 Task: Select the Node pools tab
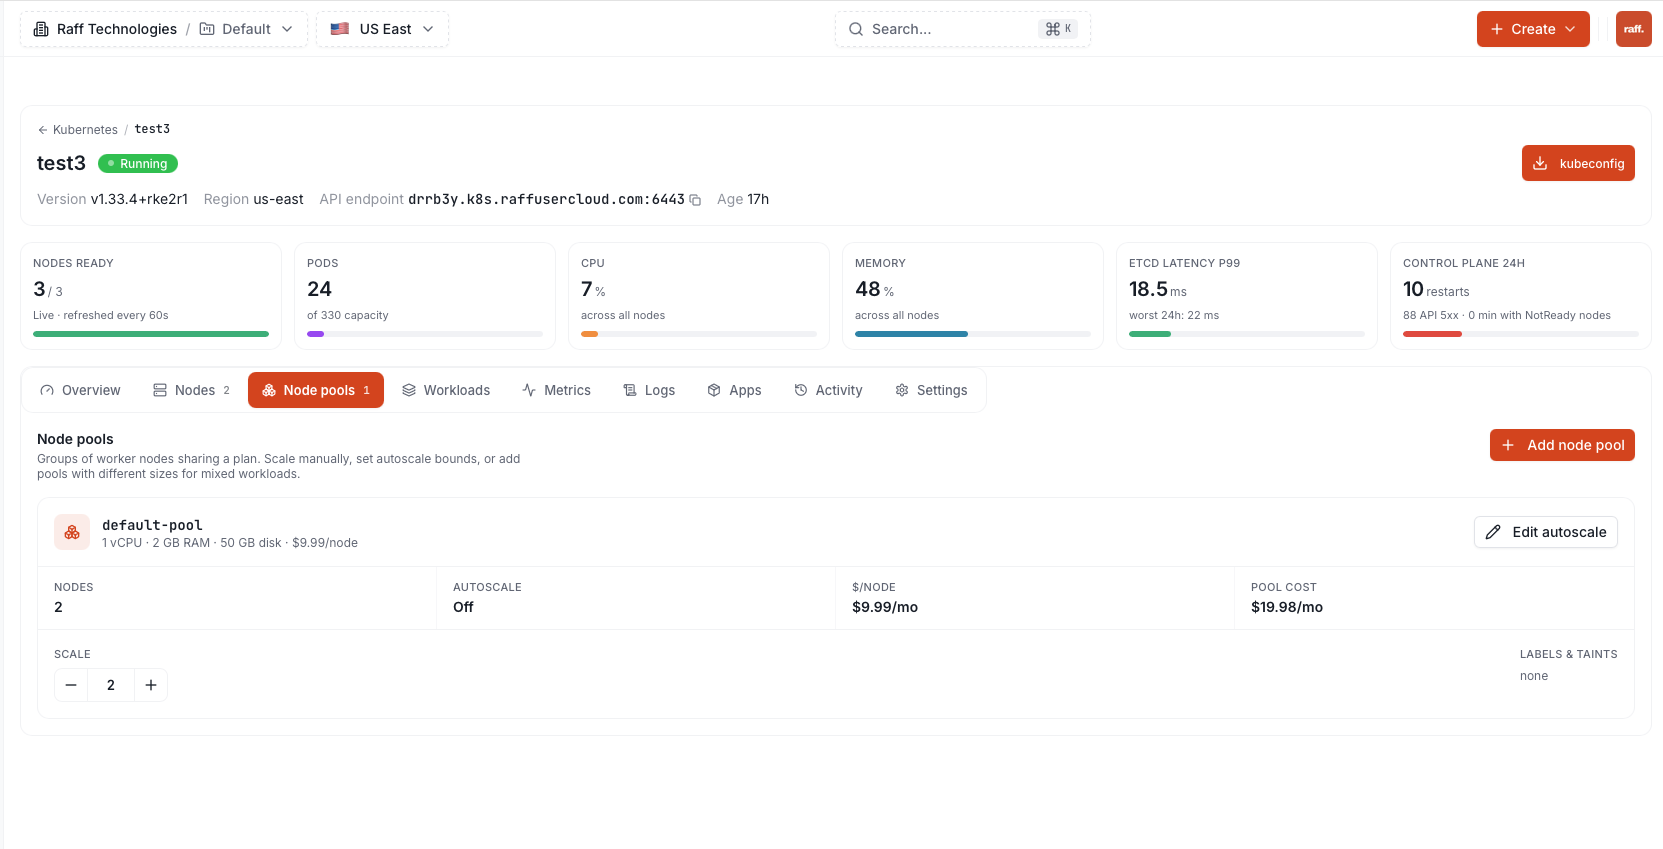coord(316,390)
